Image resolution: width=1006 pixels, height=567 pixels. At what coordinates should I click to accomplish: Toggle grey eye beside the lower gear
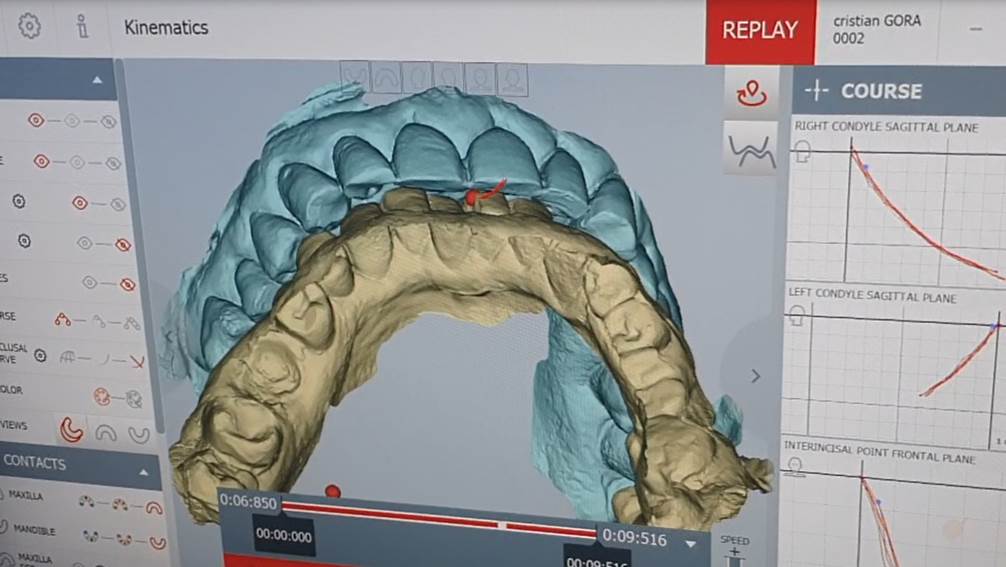[x=85, y=243]
